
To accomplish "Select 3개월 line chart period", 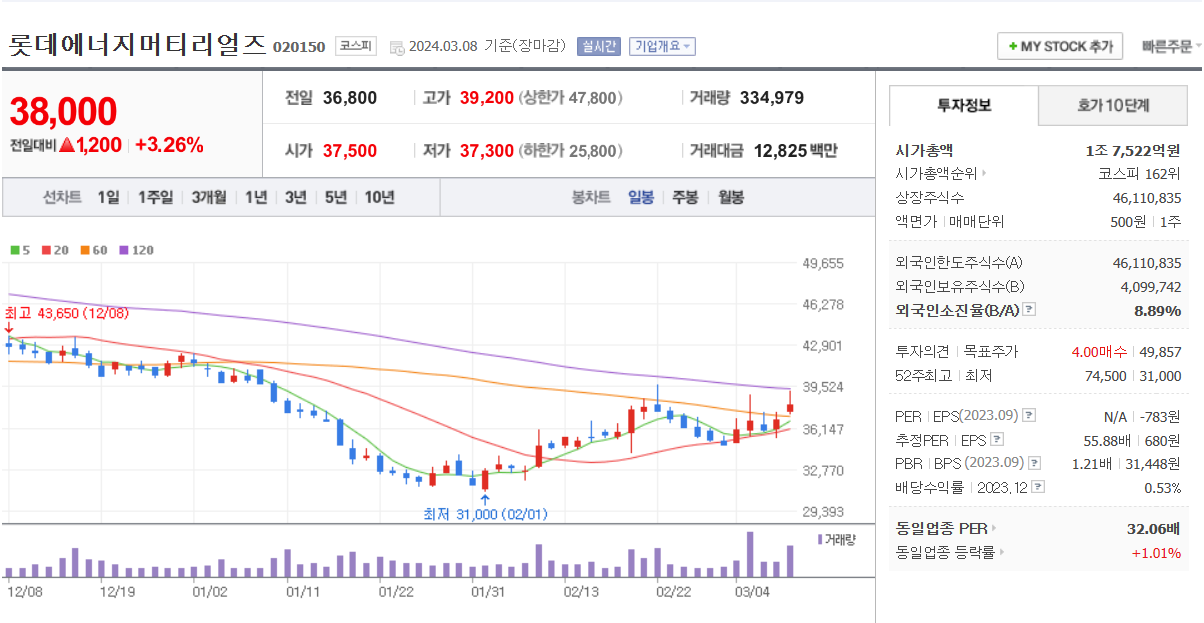I will (209, 197).
